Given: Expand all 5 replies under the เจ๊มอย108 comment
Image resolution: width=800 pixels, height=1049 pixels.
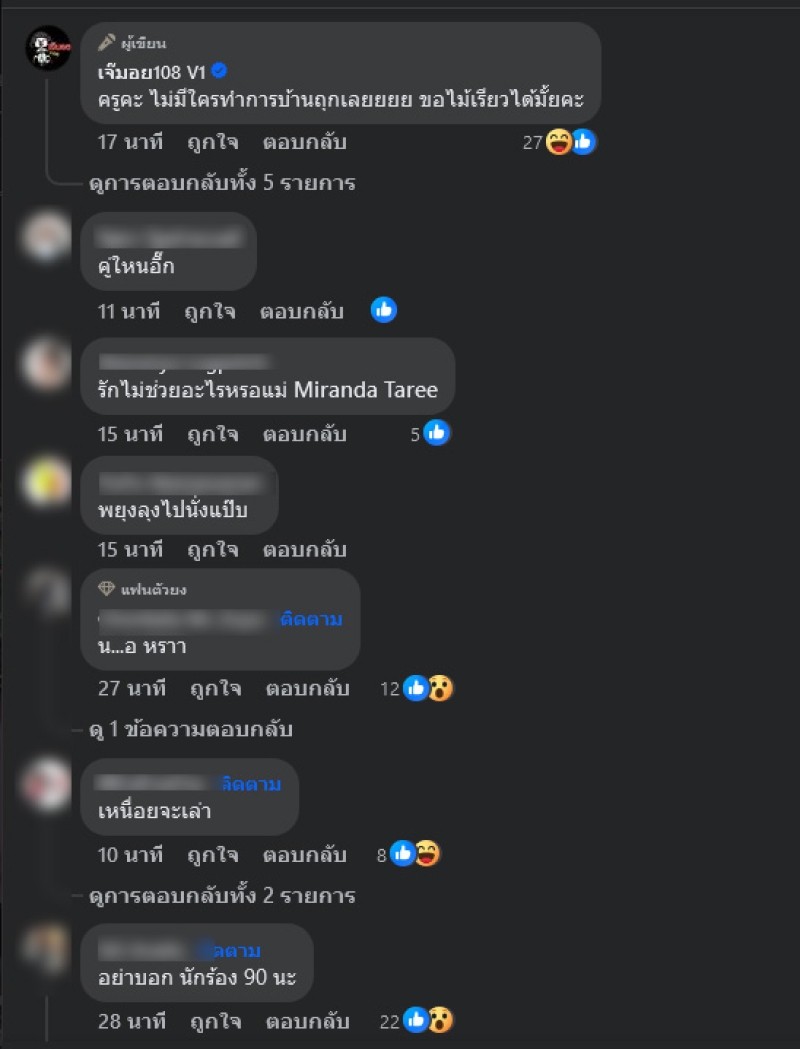Looking at the screenshot, I should coord(222,183).
